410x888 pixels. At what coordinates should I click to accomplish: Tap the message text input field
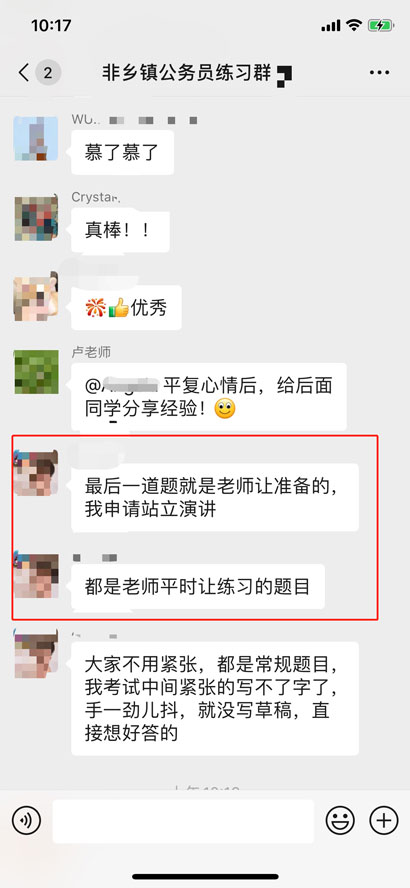click(183, 821)
